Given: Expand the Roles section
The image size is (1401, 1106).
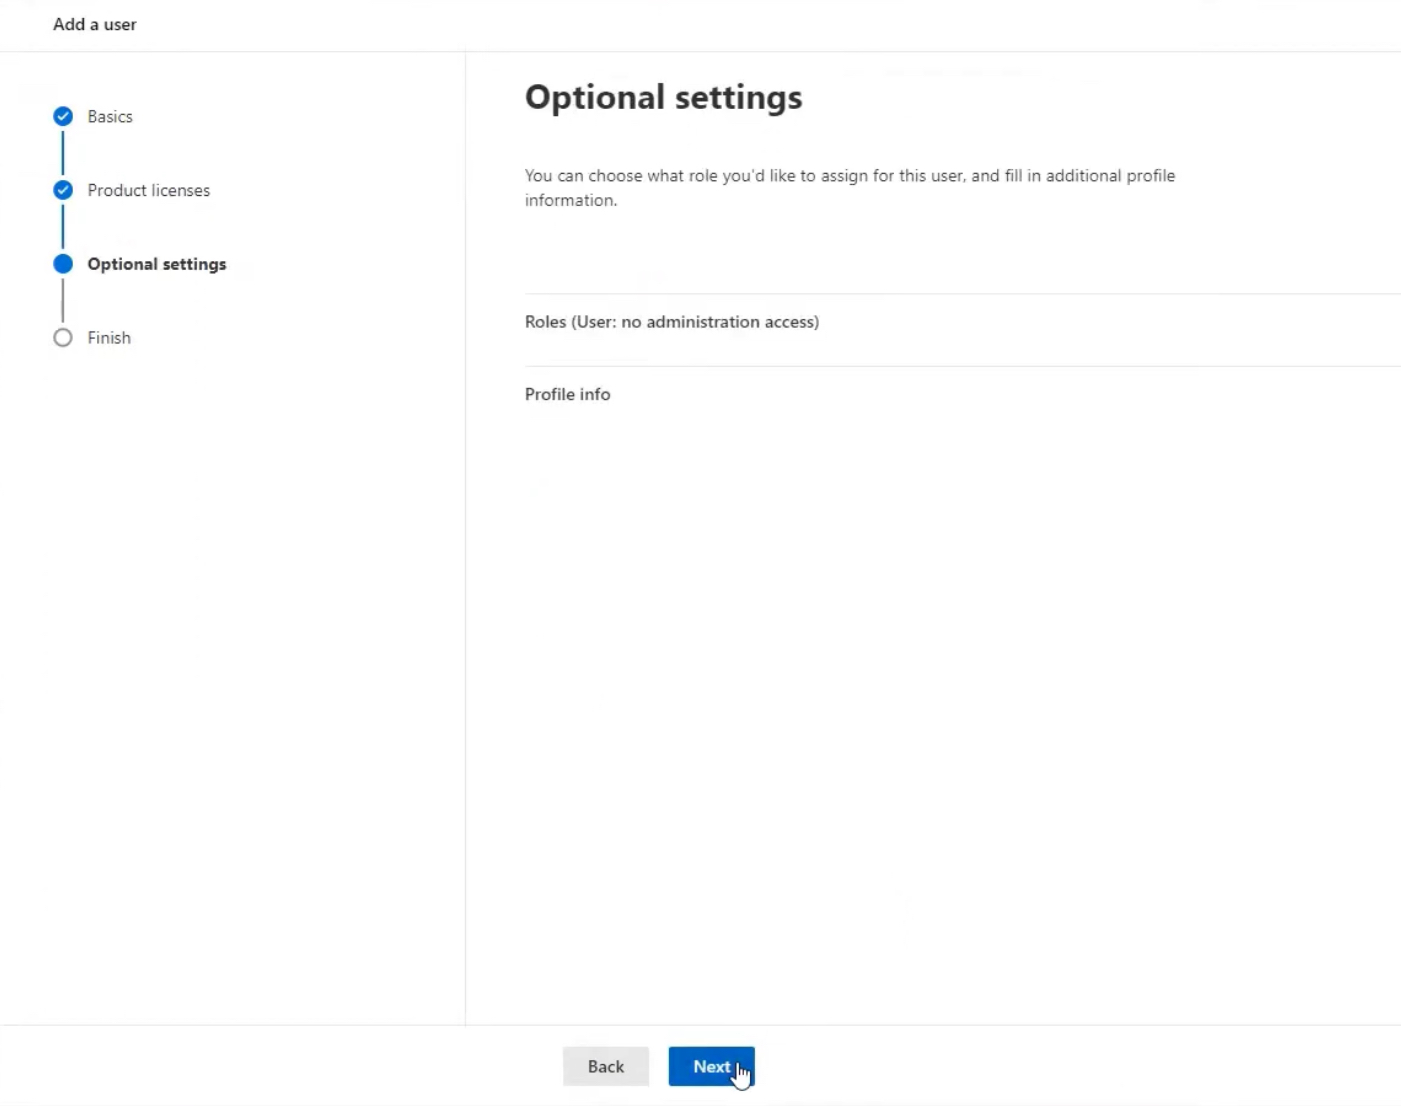Looking at the screenshot, I should click(962, 322).
